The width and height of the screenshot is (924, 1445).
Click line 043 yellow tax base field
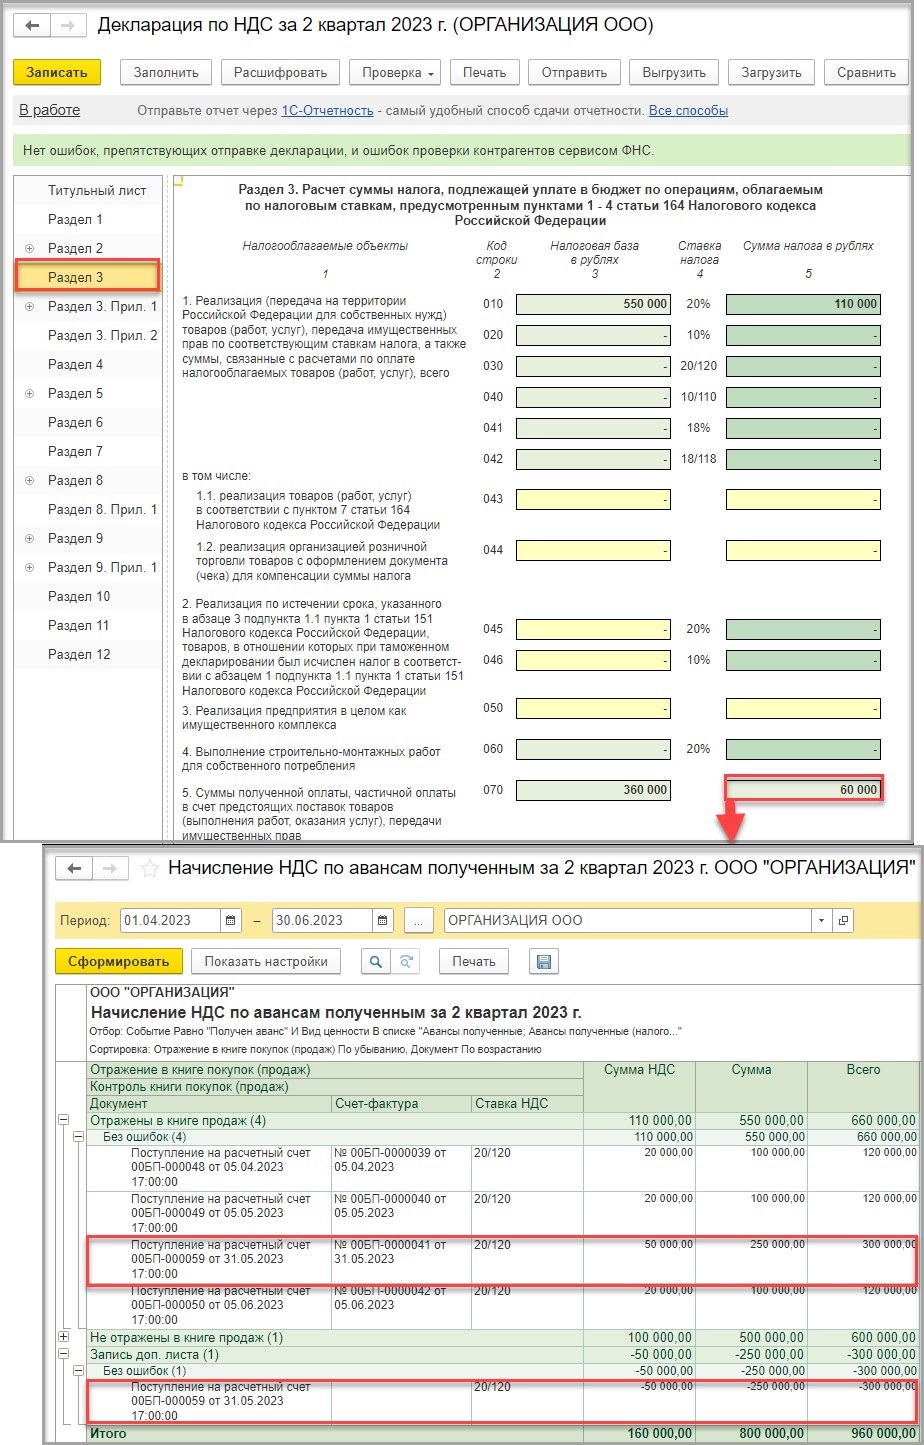(593, 499)
